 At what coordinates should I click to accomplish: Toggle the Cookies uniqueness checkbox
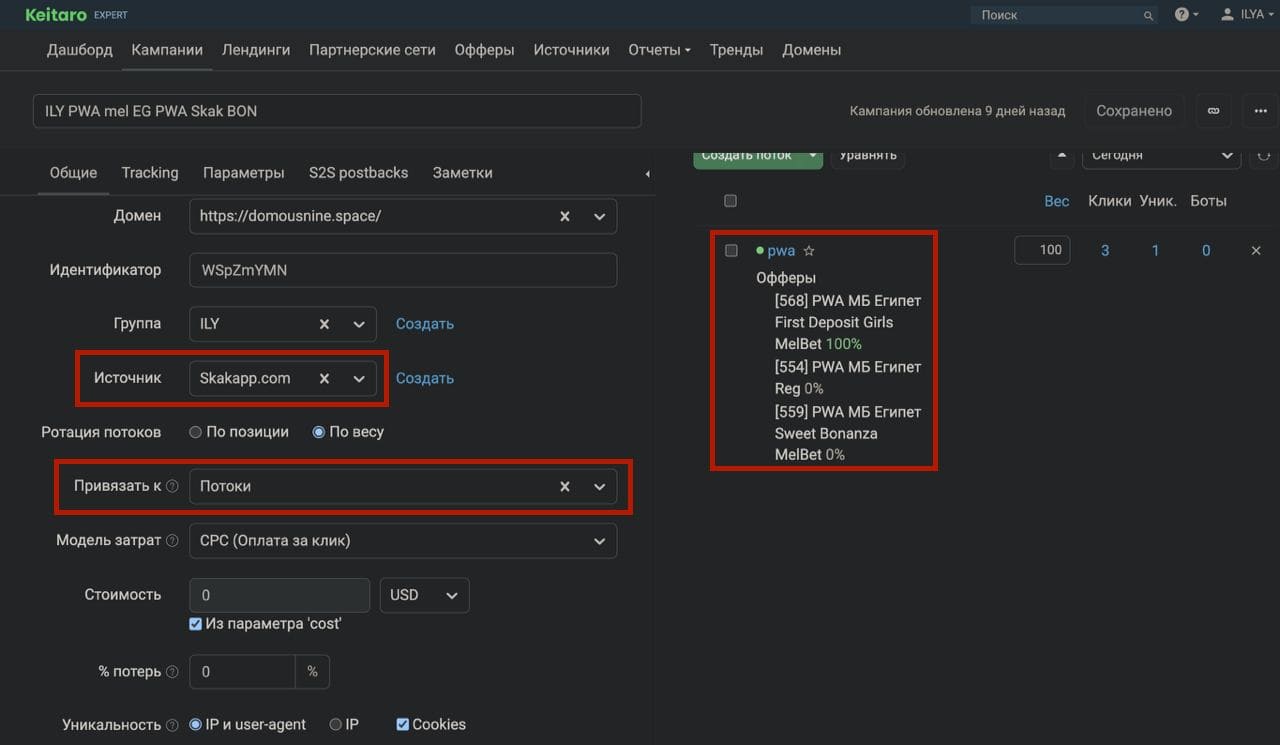(x=403, y=724)
